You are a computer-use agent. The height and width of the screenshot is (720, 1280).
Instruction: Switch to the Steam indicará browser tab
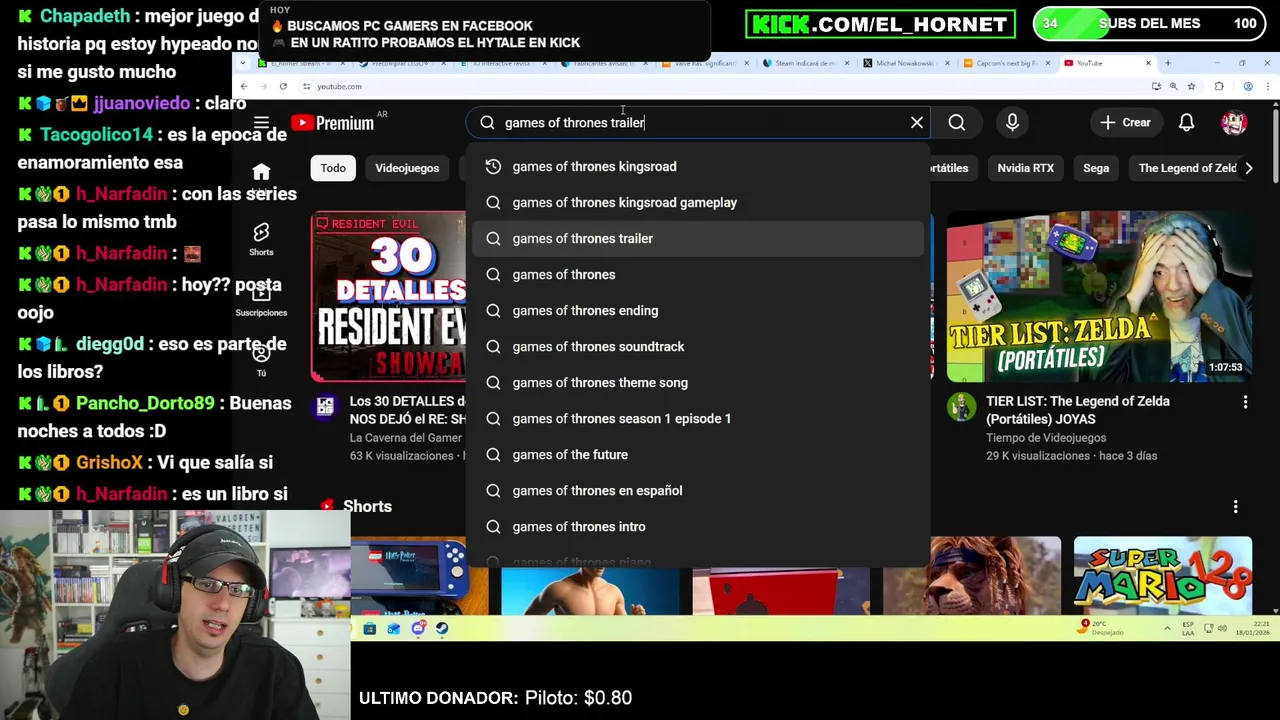tap(805, 63)
